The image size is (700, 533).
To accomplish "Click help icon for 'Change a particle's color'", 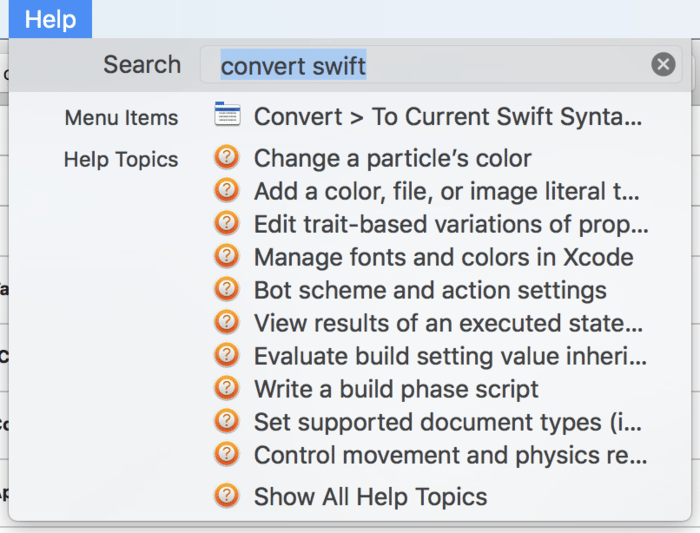I will [x=227, y=158].
